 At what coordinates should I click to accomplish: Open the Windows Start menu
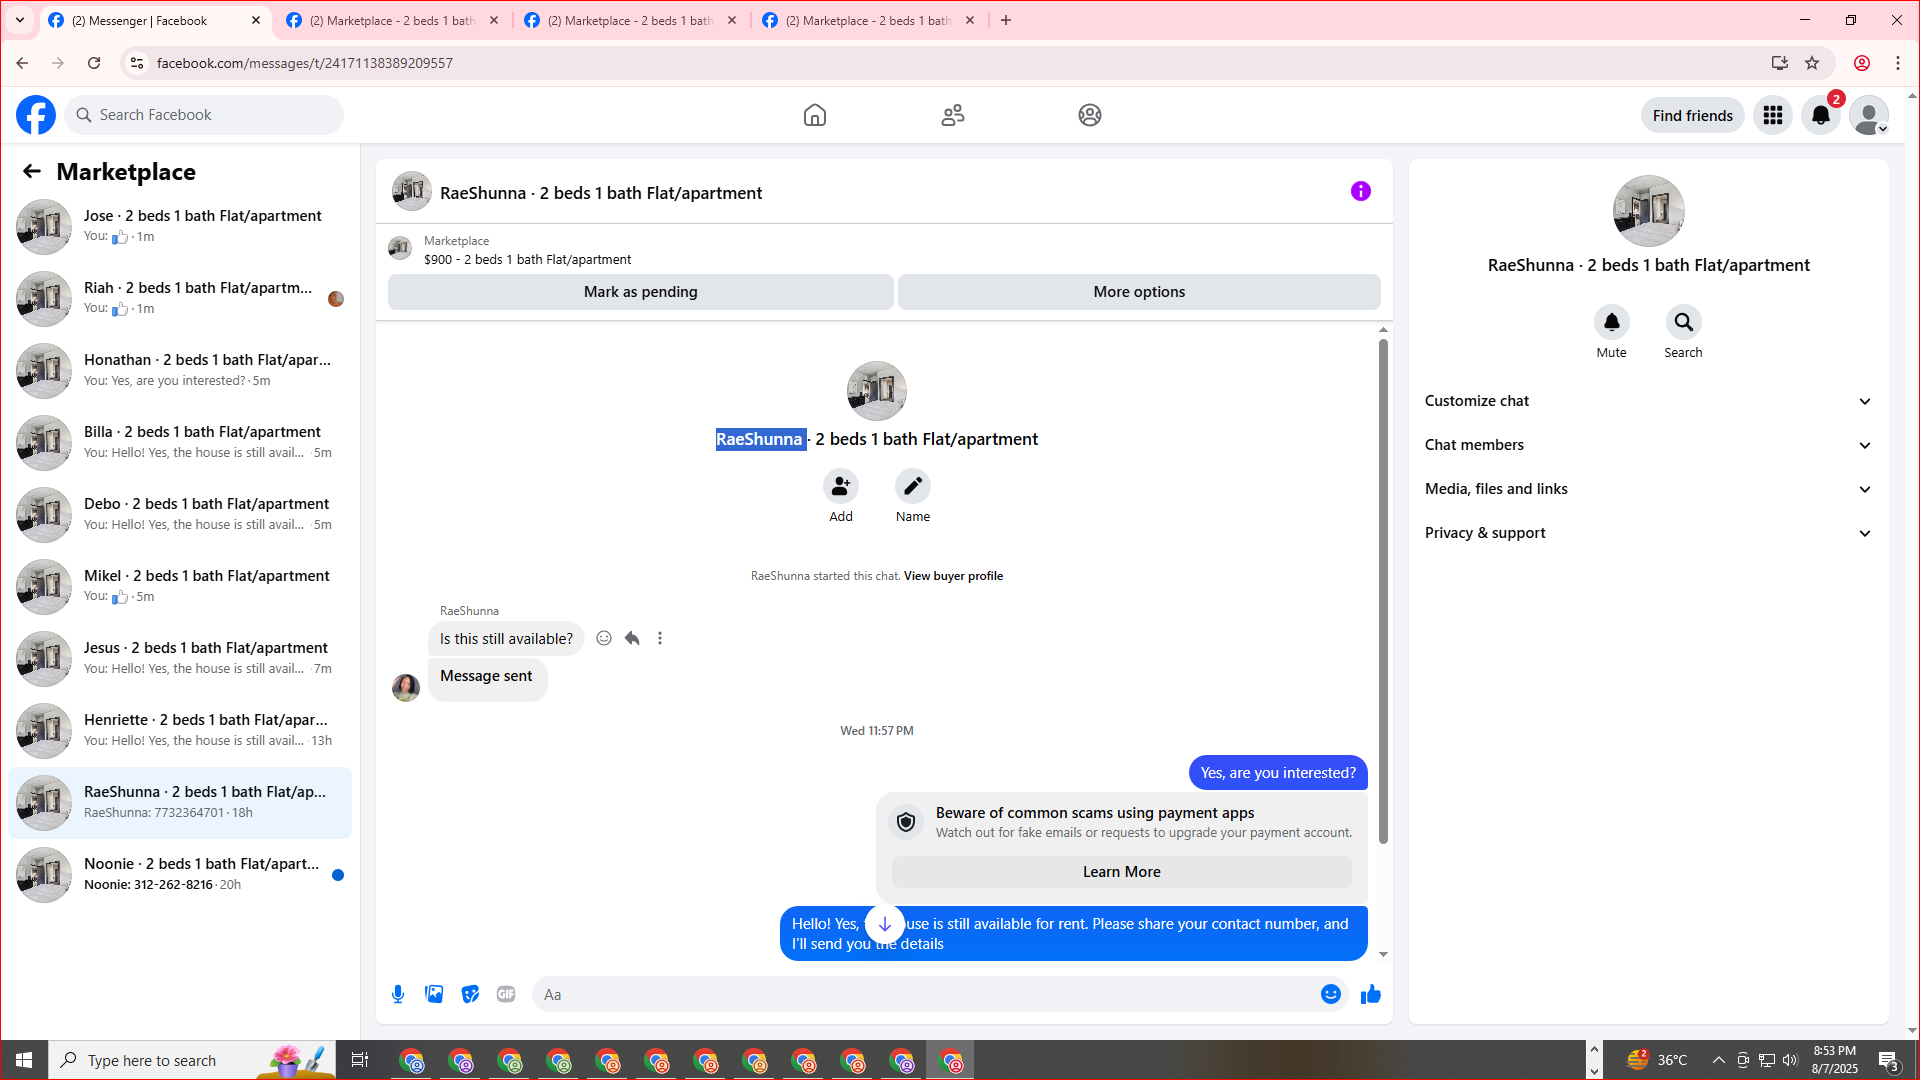[24, 1060]
